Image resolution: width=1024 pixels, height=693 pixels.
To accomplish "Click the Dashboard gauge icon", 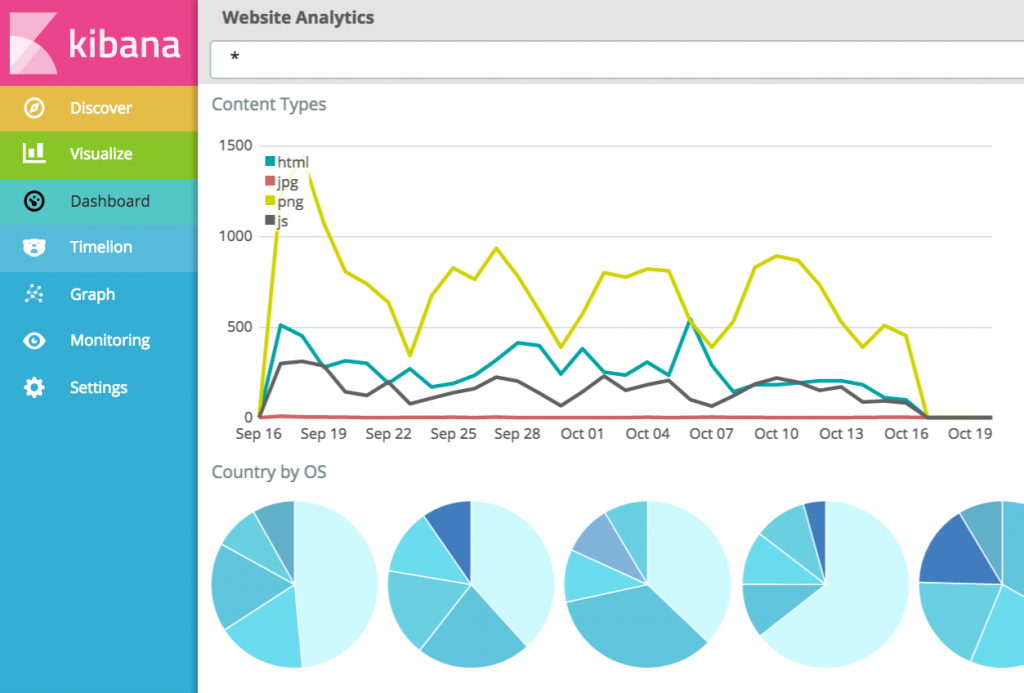I will (x=34, y=201).
